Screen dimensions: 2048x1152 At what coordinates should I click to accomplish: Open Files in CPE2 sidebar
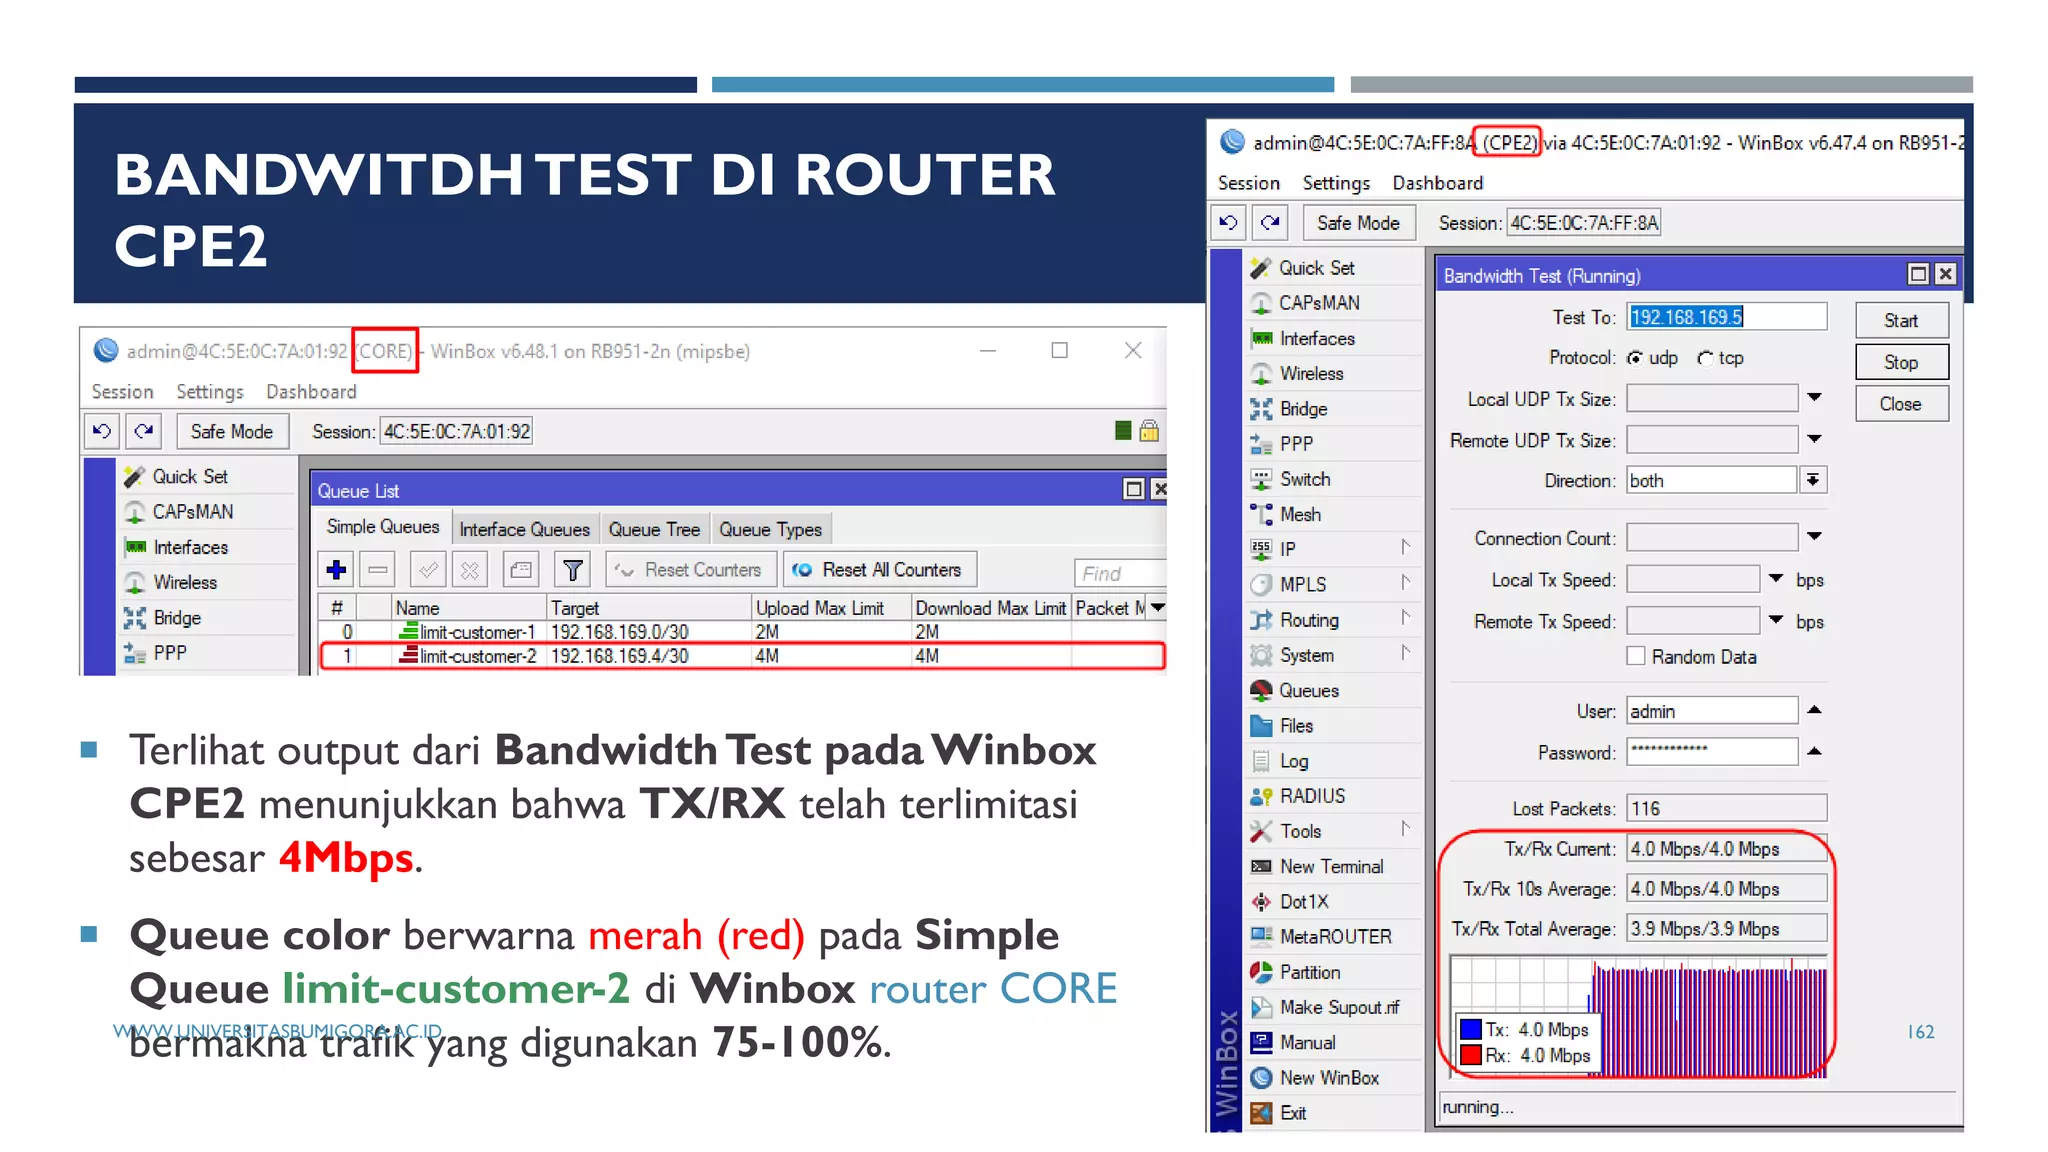coord(1296,726)
